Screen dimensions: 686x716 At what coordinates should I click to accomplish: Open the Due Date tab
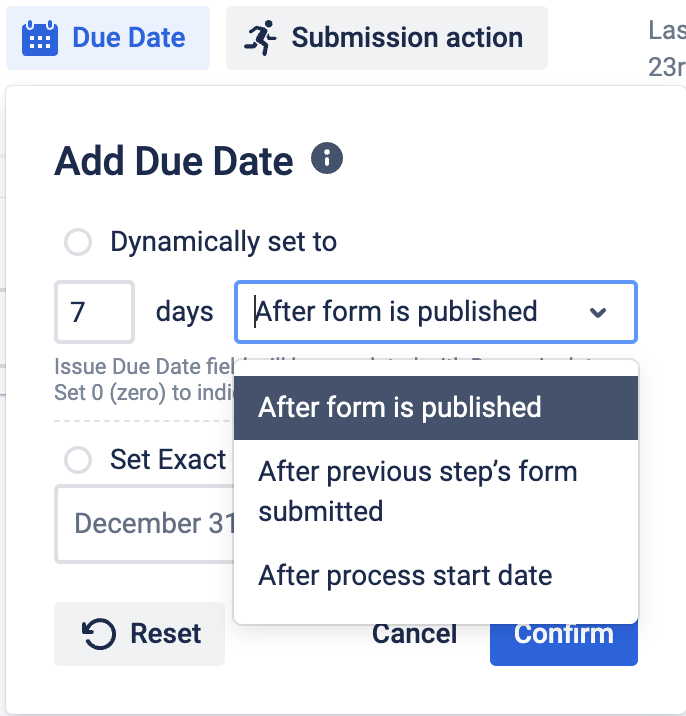tap(108, 39)
